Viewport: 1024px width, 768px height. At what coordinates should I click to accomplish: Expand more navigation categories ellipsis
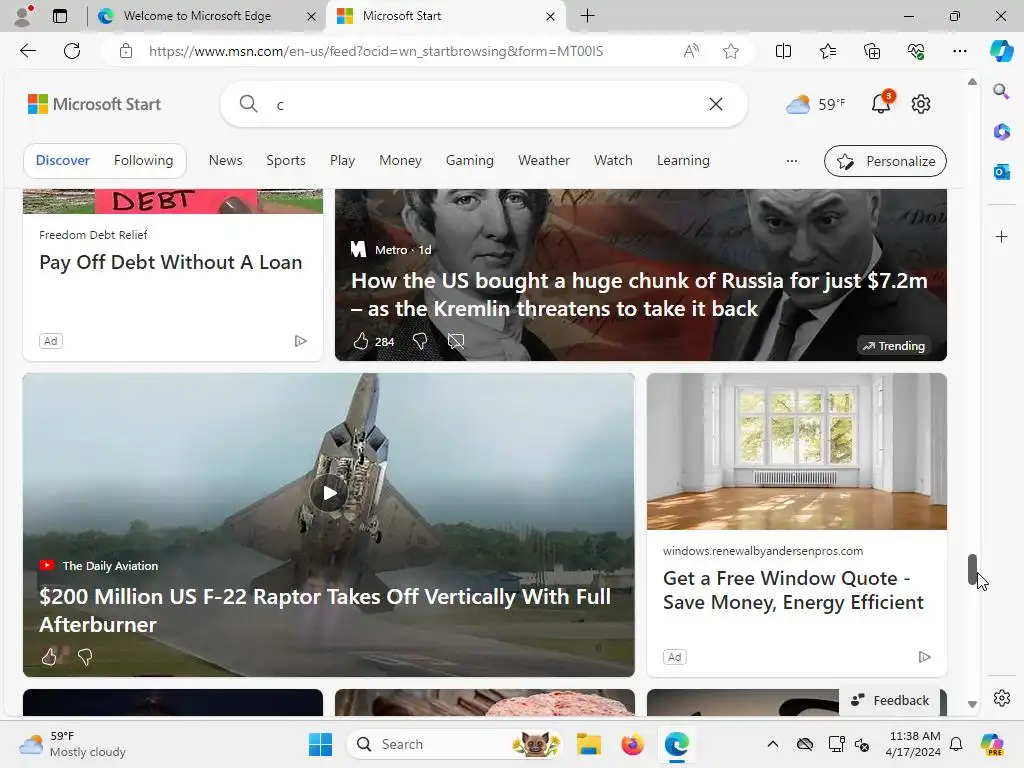tap(792, 161)
